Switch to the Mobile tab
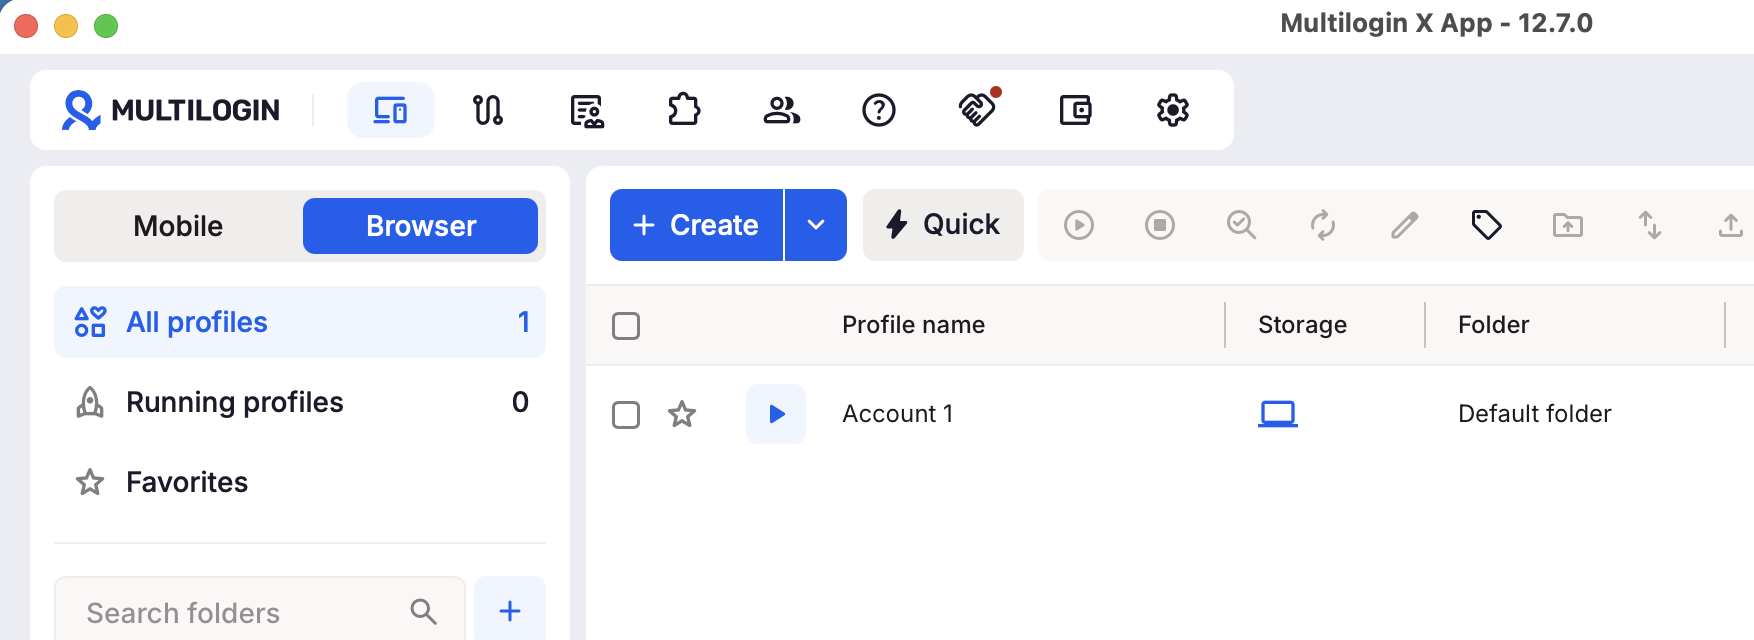 click(x=179, y=226)
